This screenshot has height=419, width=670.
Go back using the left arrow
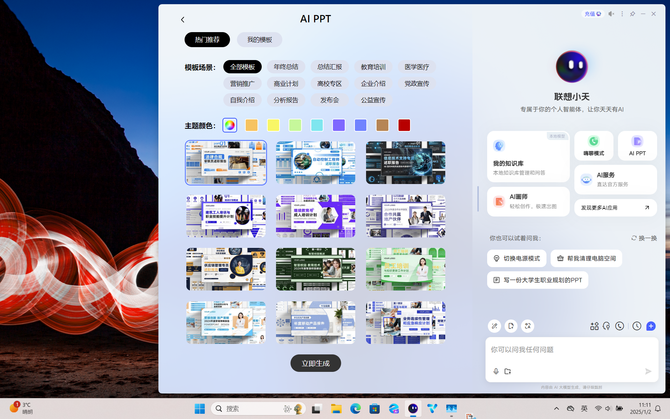[182, 20]
